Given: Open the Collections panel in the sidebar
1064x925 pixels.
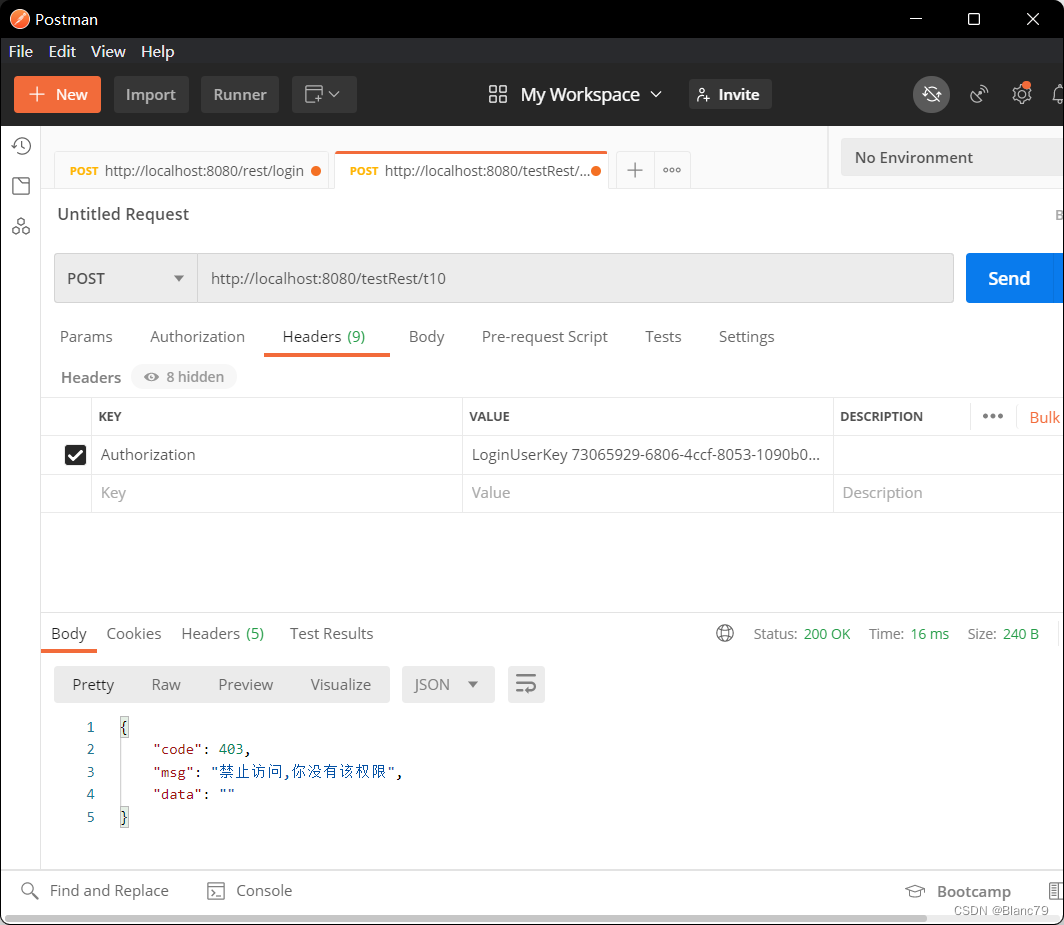Looking at the screenshot, I should pos(21,185).
